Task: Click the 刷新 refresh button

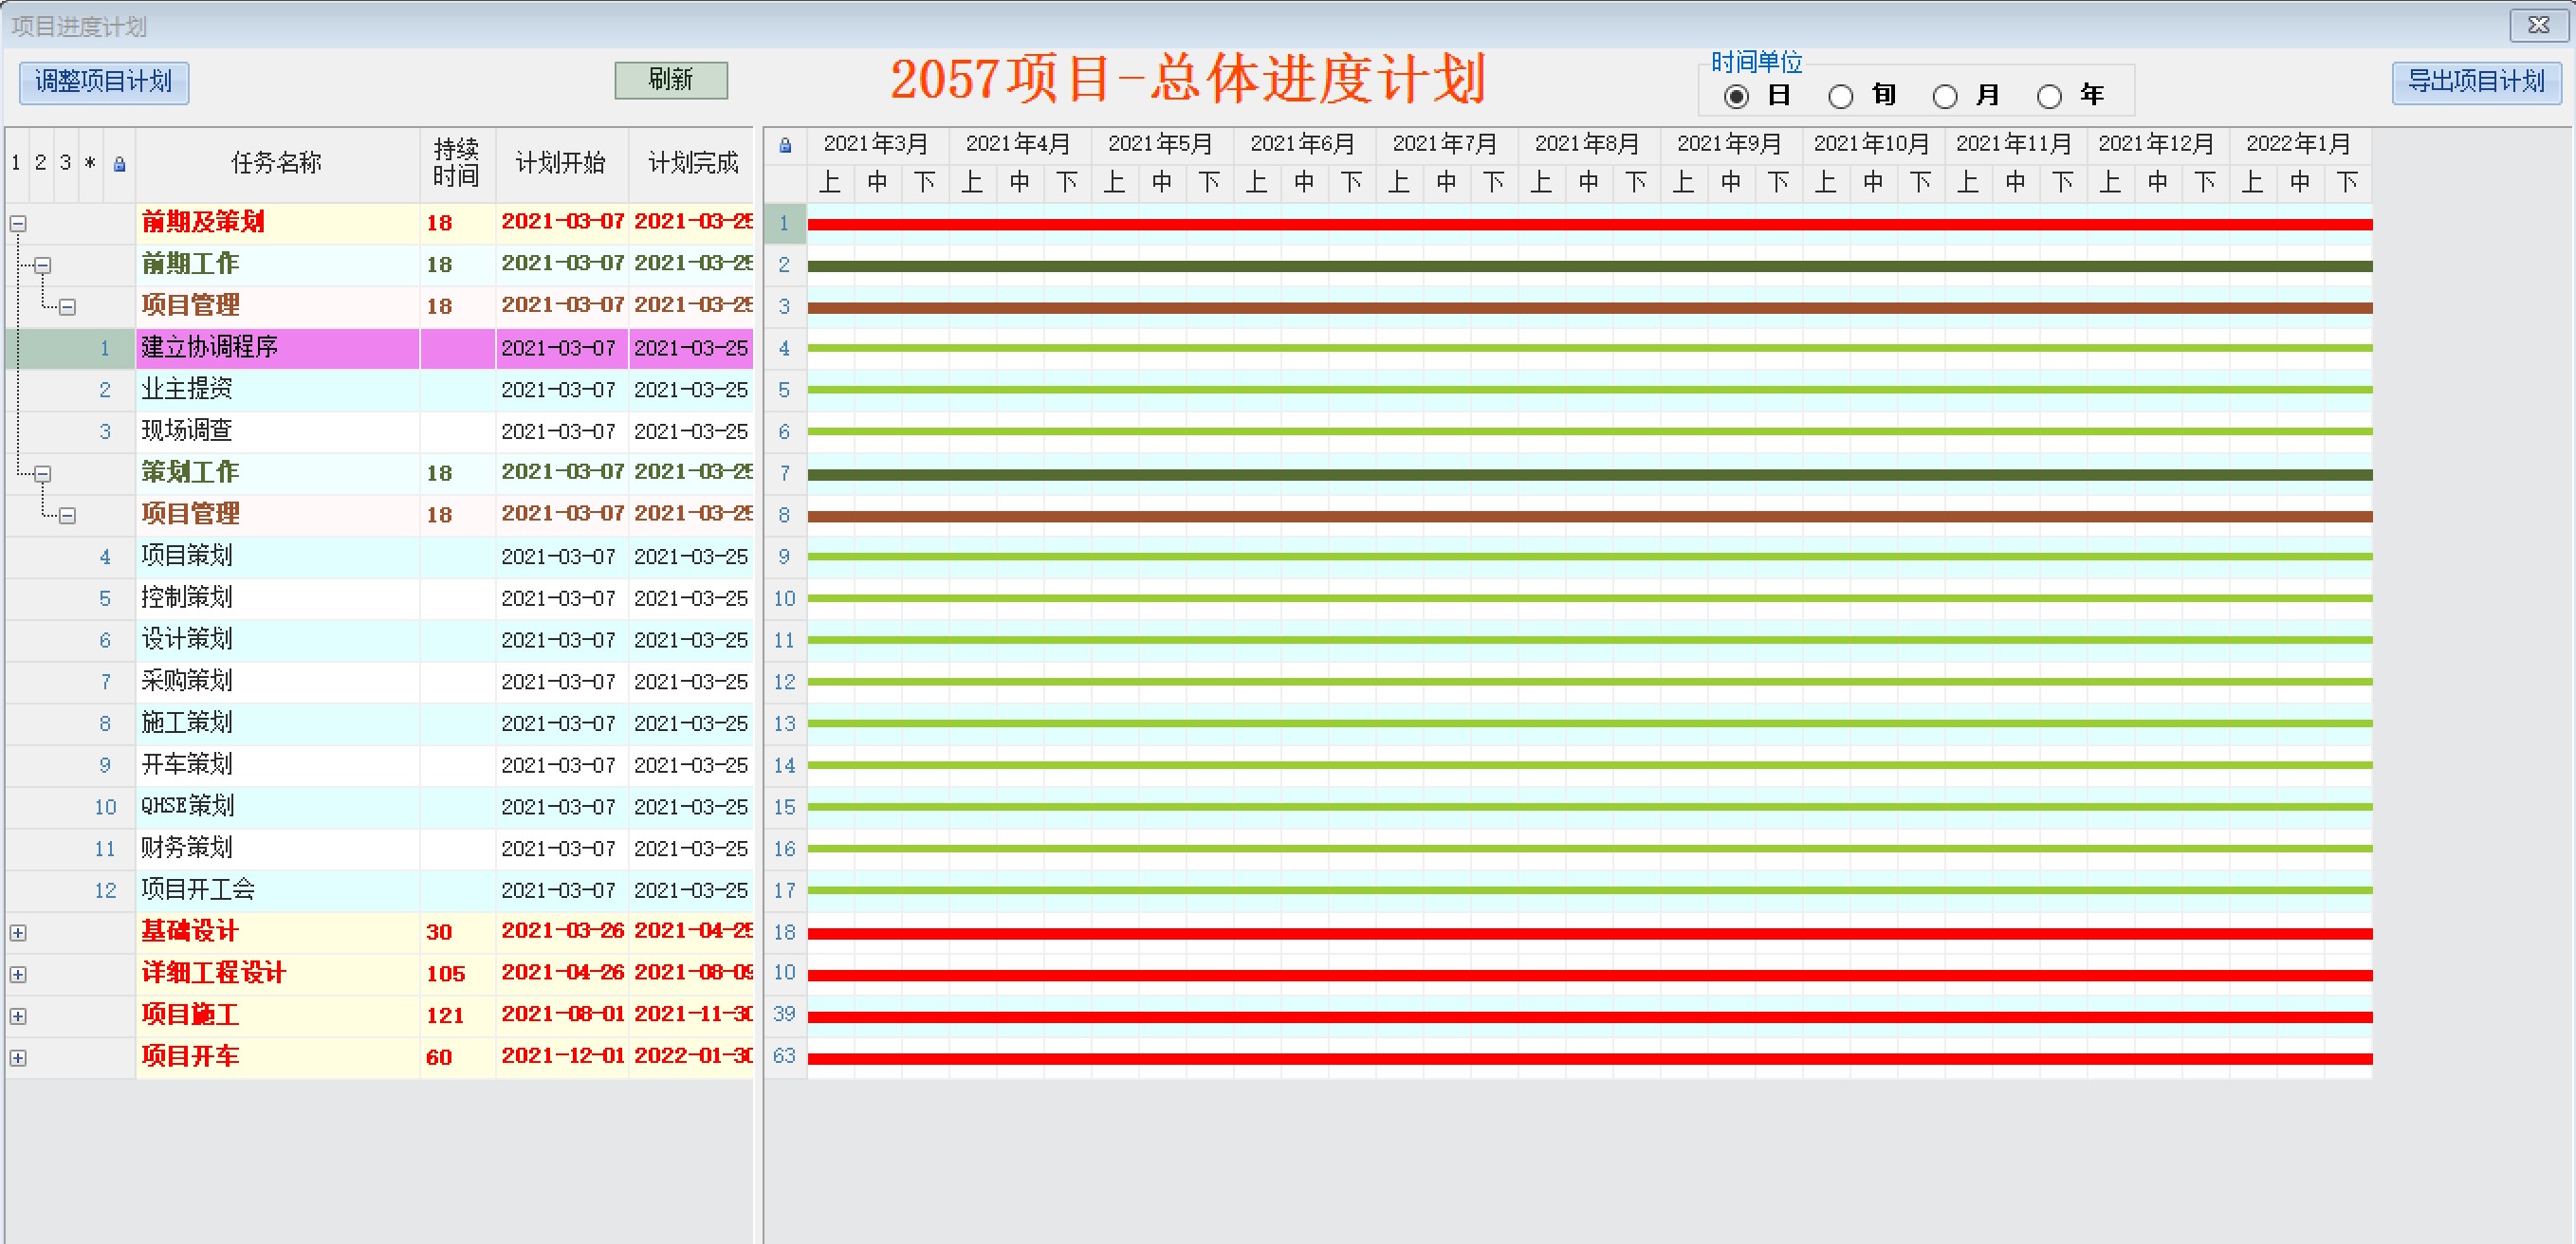Action: click(x=670, y=80)
